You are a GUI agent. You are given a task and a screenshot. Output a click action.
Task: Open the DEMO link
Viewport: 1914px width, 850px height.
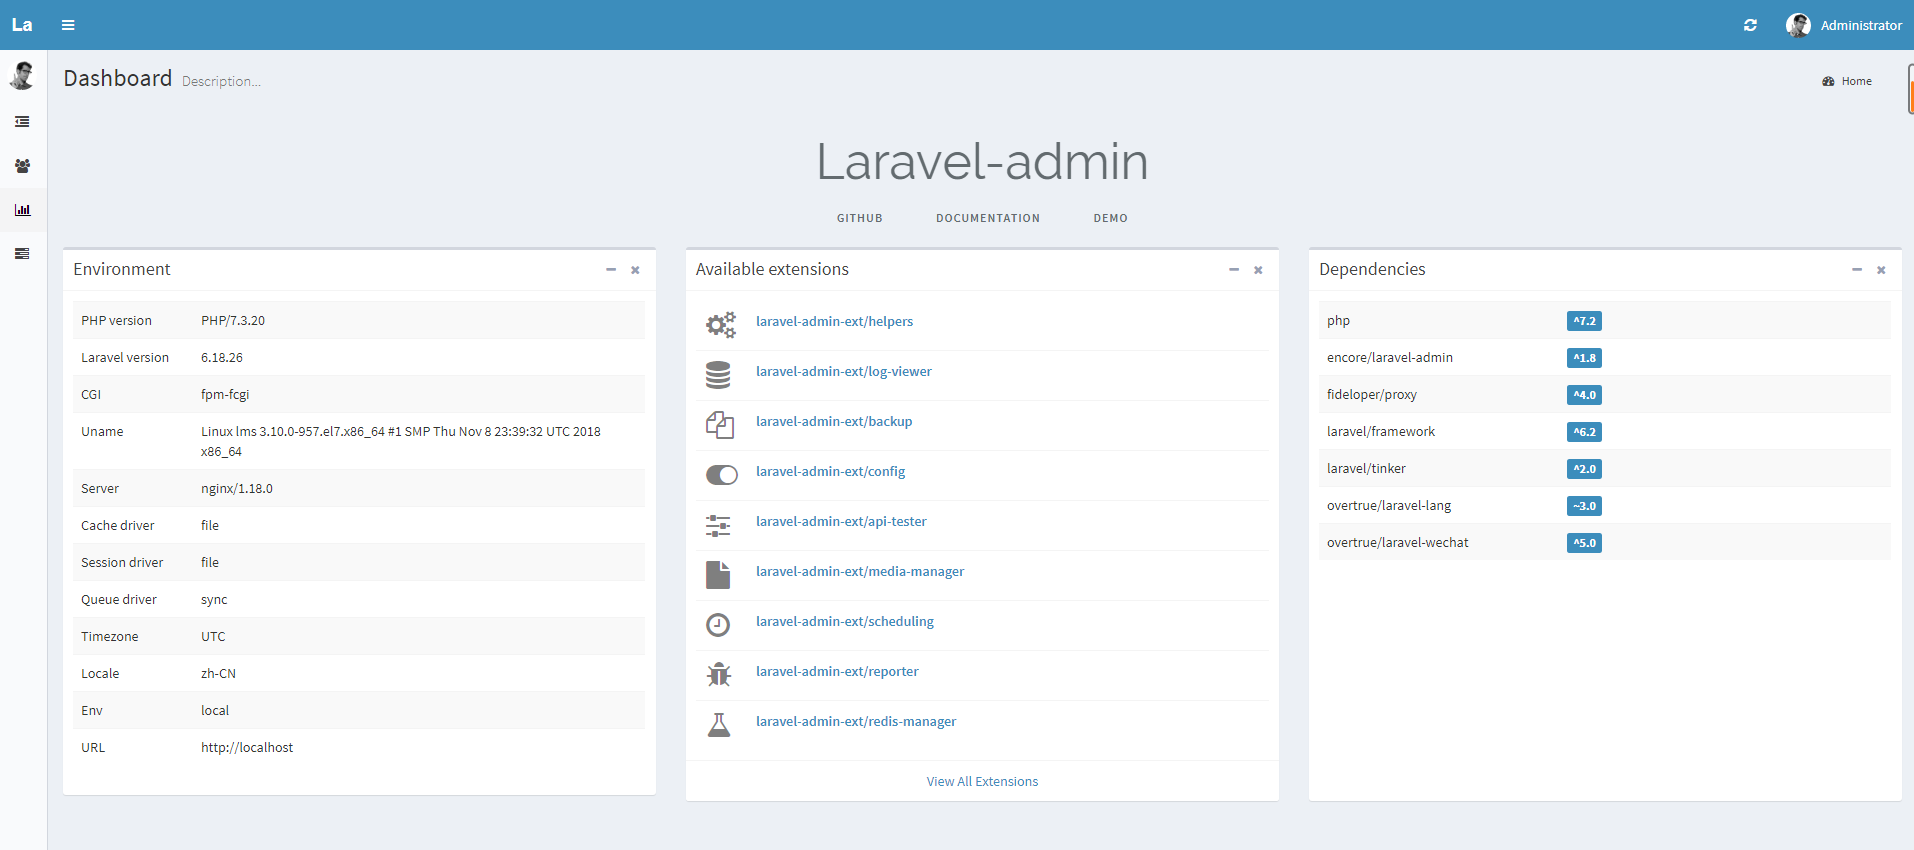1110,218
